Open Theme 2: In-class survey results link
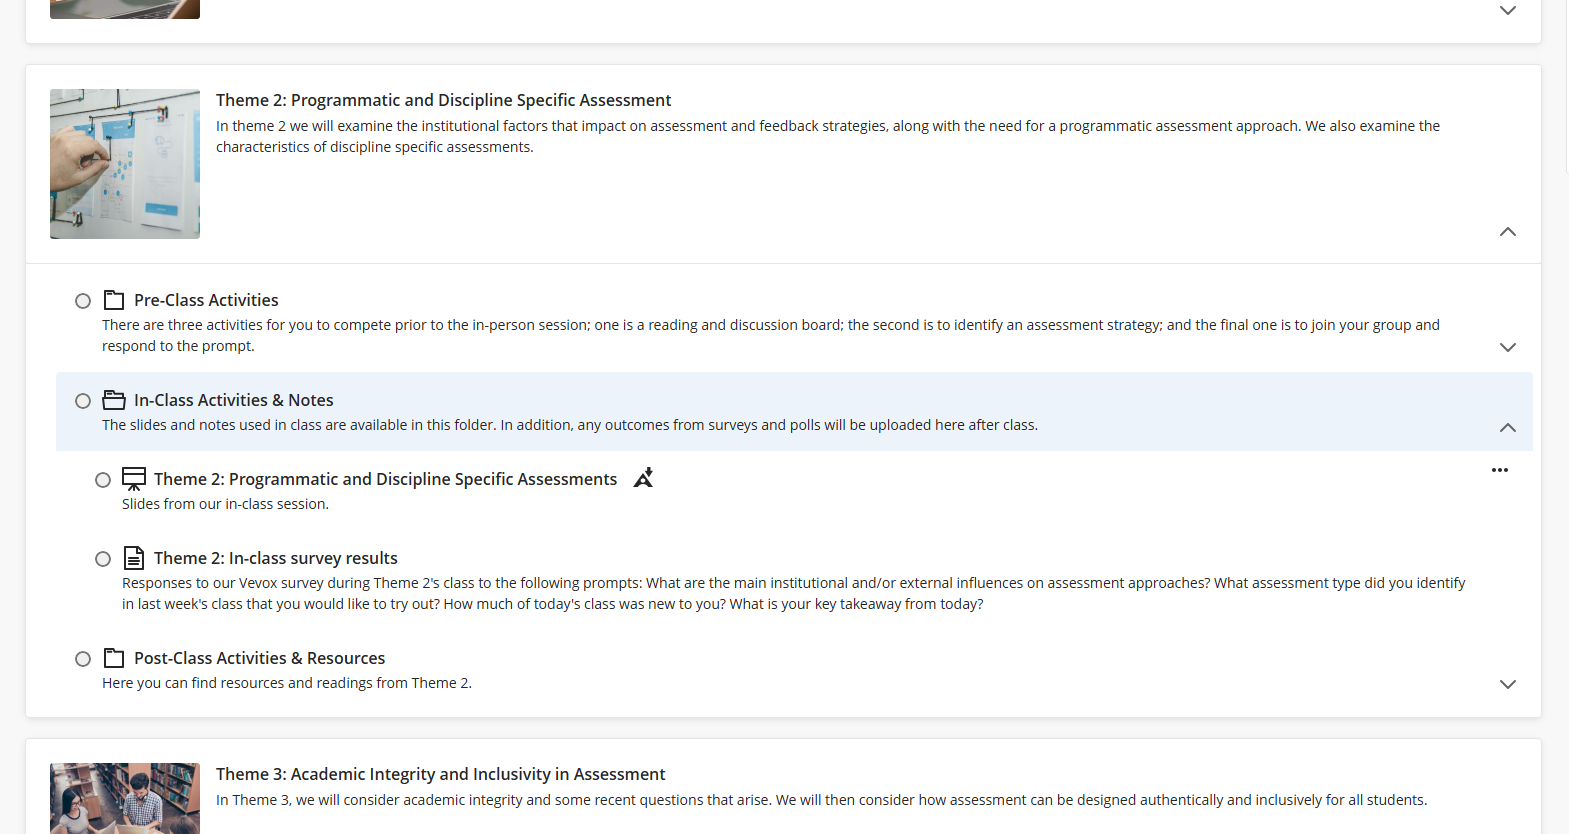 [x=276, y=558]
